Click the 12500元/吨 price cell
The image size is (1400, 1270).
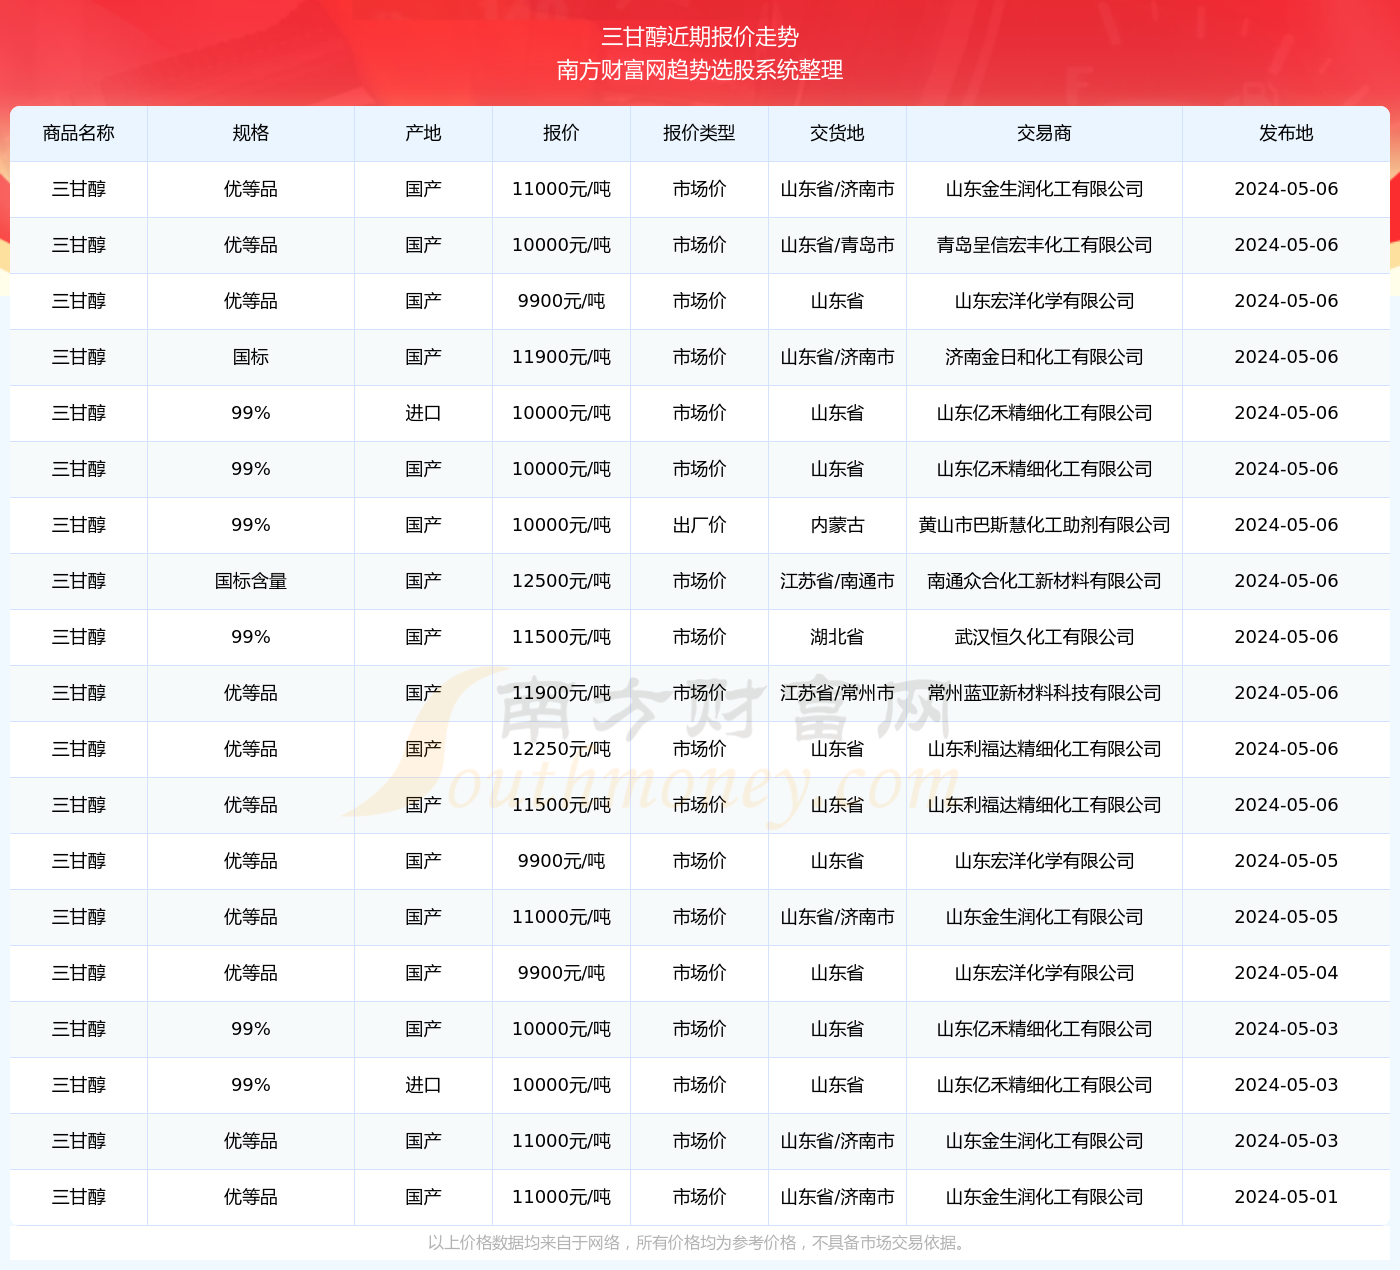561,581
